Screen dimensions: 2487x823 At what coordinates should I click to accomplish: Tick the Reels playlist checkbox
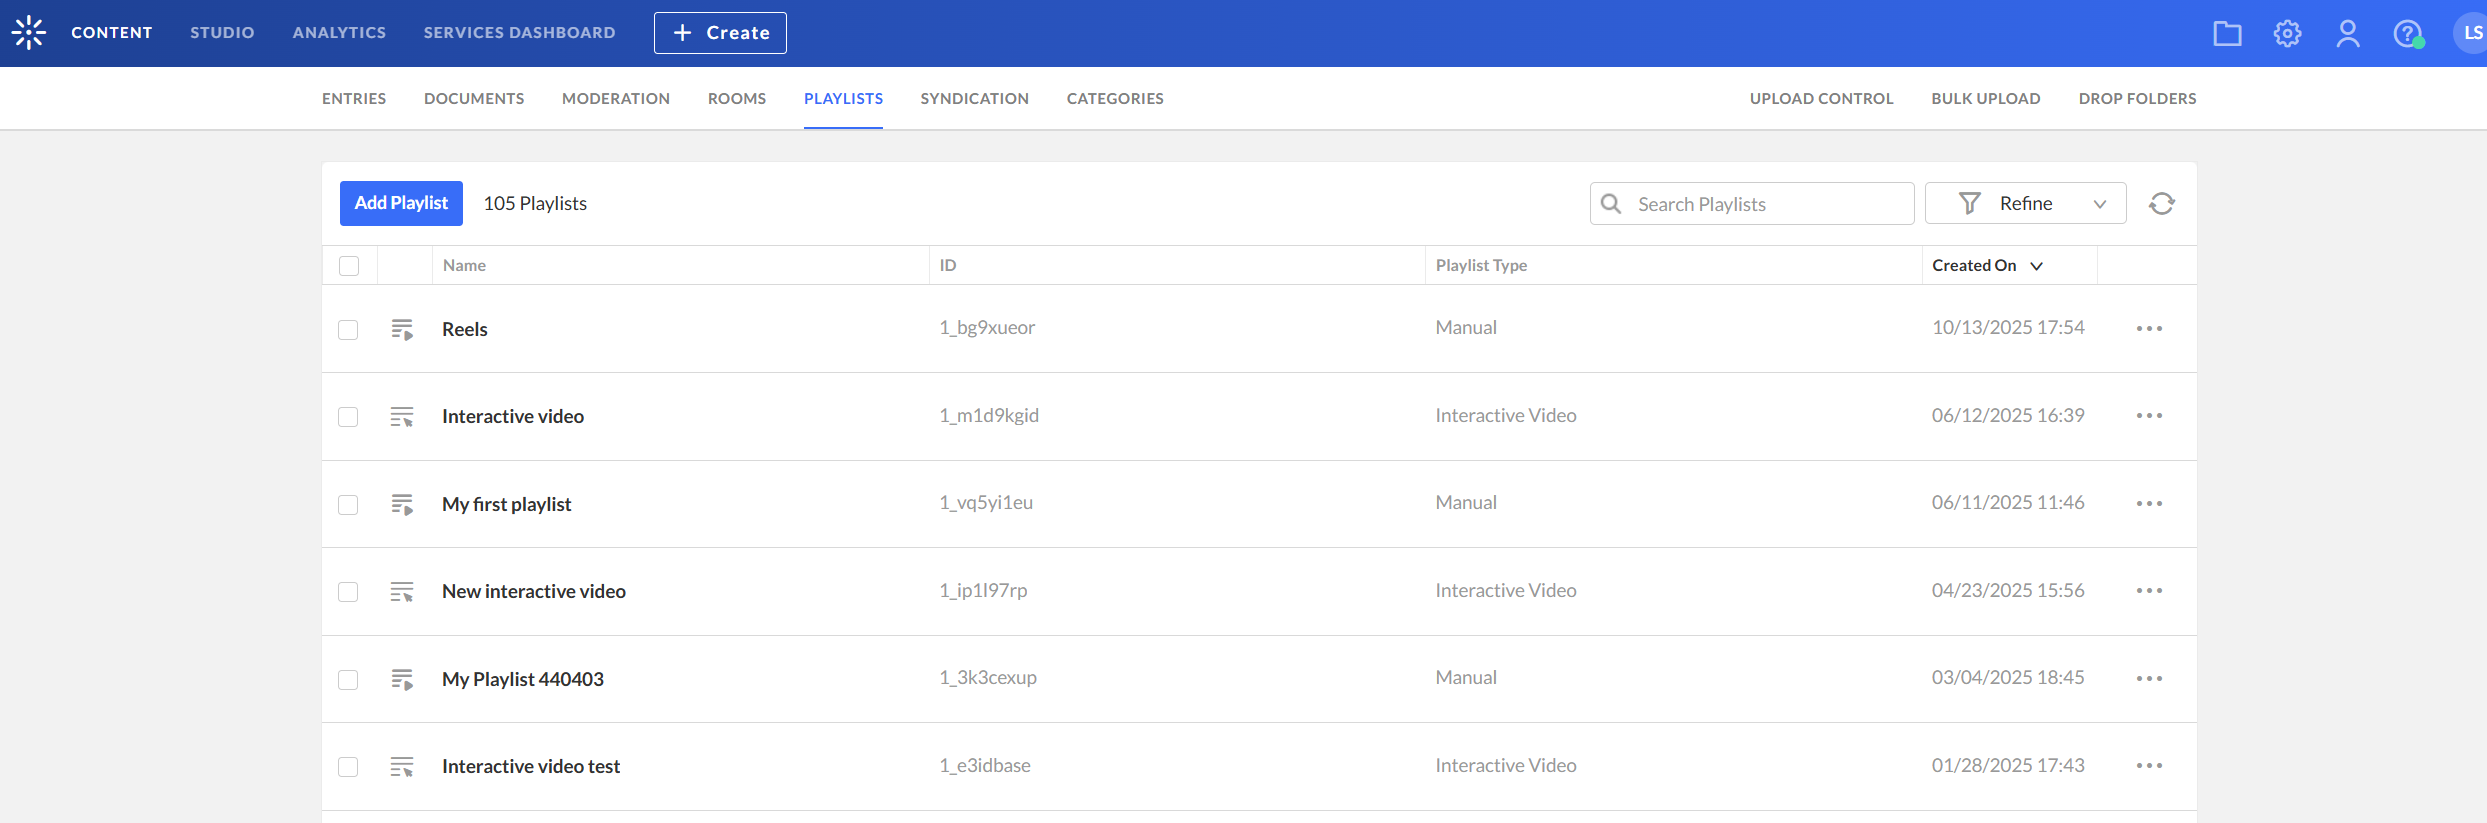click(x=348, y=330)
